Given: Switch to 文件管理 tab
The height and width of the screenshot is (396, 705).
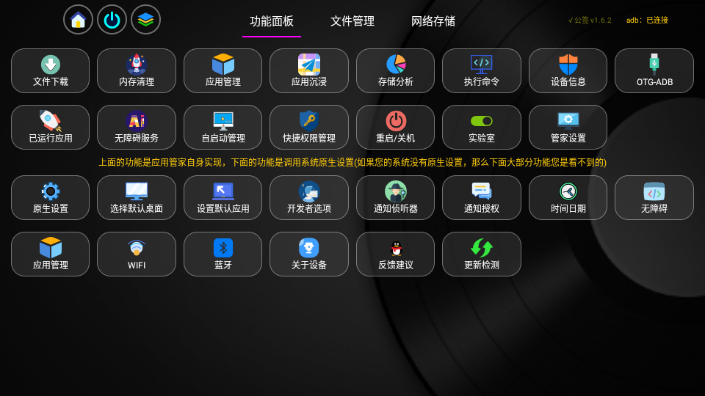Looking at the screenshot, I should click(352, 21).
